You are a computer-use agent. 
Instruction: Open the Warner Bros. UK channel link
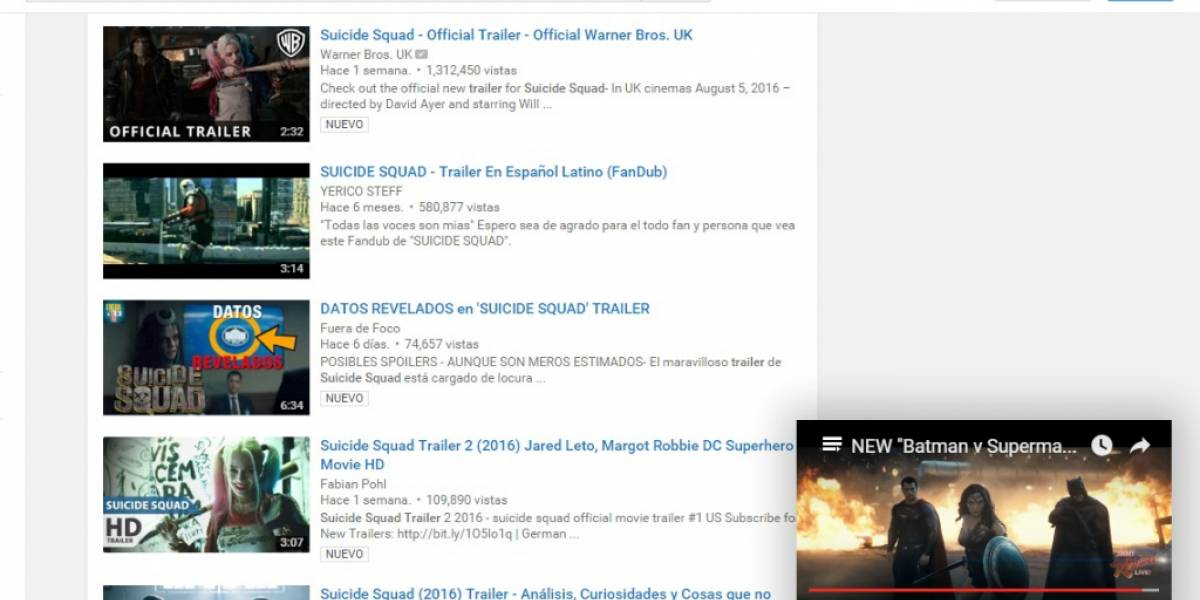click(366, 54)
